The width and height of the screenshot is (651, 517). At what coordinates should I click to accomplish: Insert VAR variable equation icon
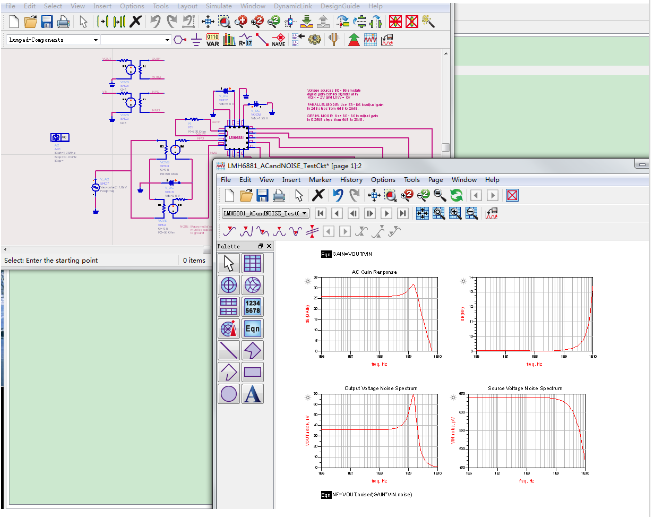[x=213, y=40]
